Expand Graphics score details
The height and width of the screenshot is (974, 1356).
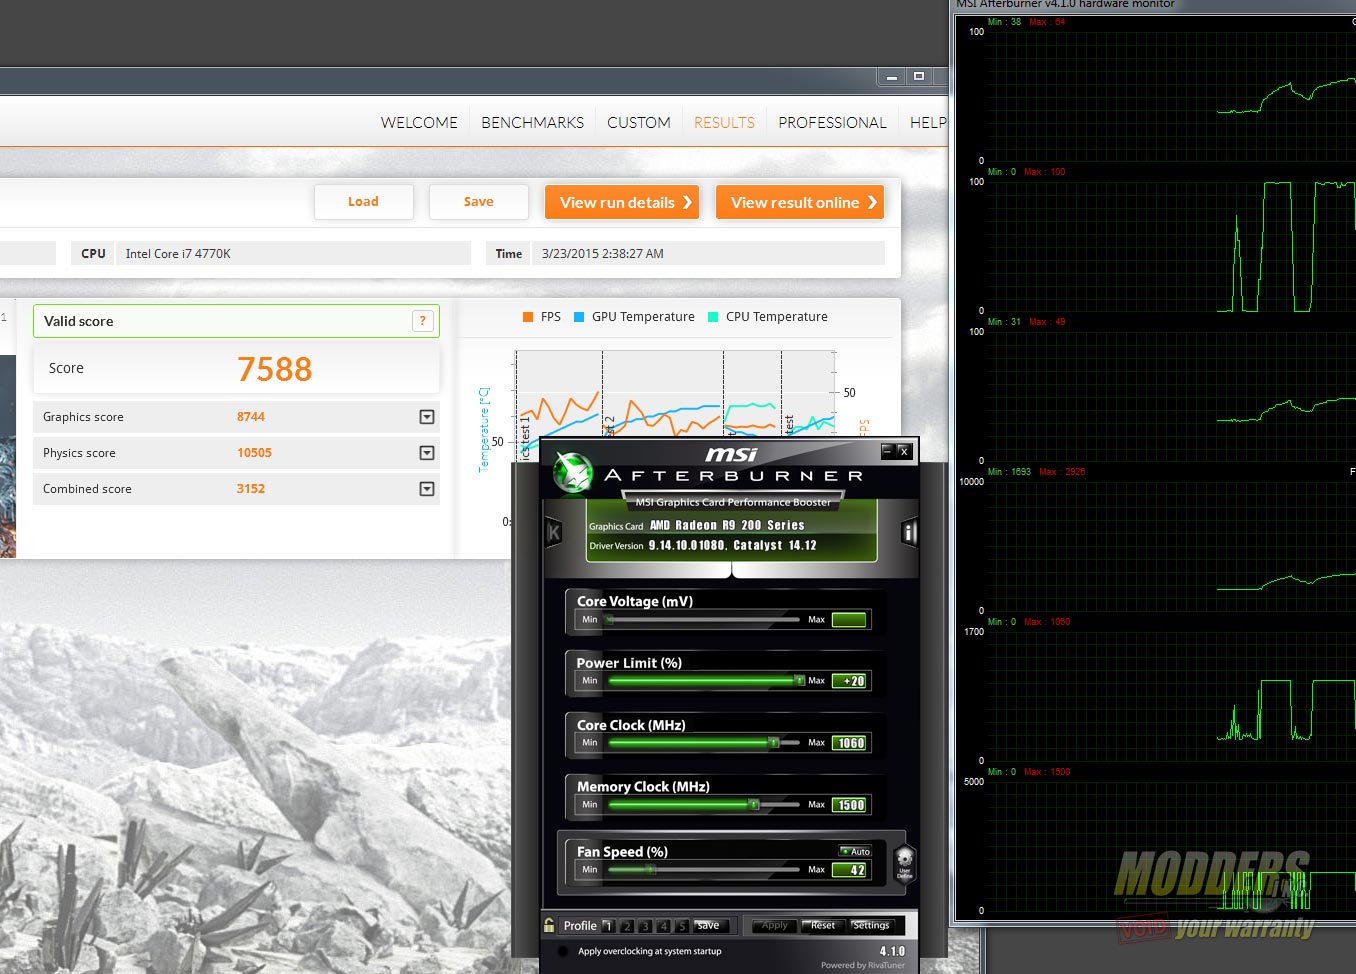[x=427, y=417]
